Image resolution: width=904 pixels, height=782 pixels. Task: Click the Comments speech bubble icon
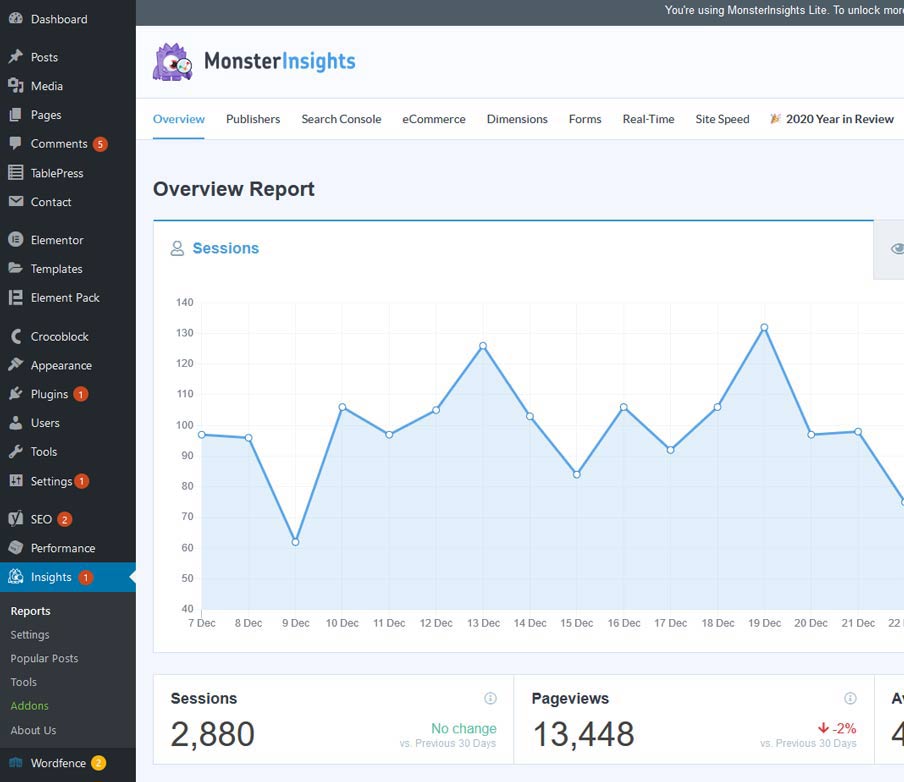tap(16, 144)
